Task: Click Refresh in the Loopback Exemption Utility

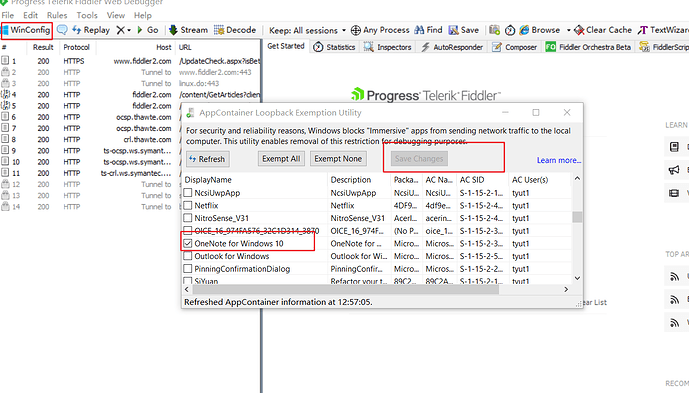Action: [207, 159]
